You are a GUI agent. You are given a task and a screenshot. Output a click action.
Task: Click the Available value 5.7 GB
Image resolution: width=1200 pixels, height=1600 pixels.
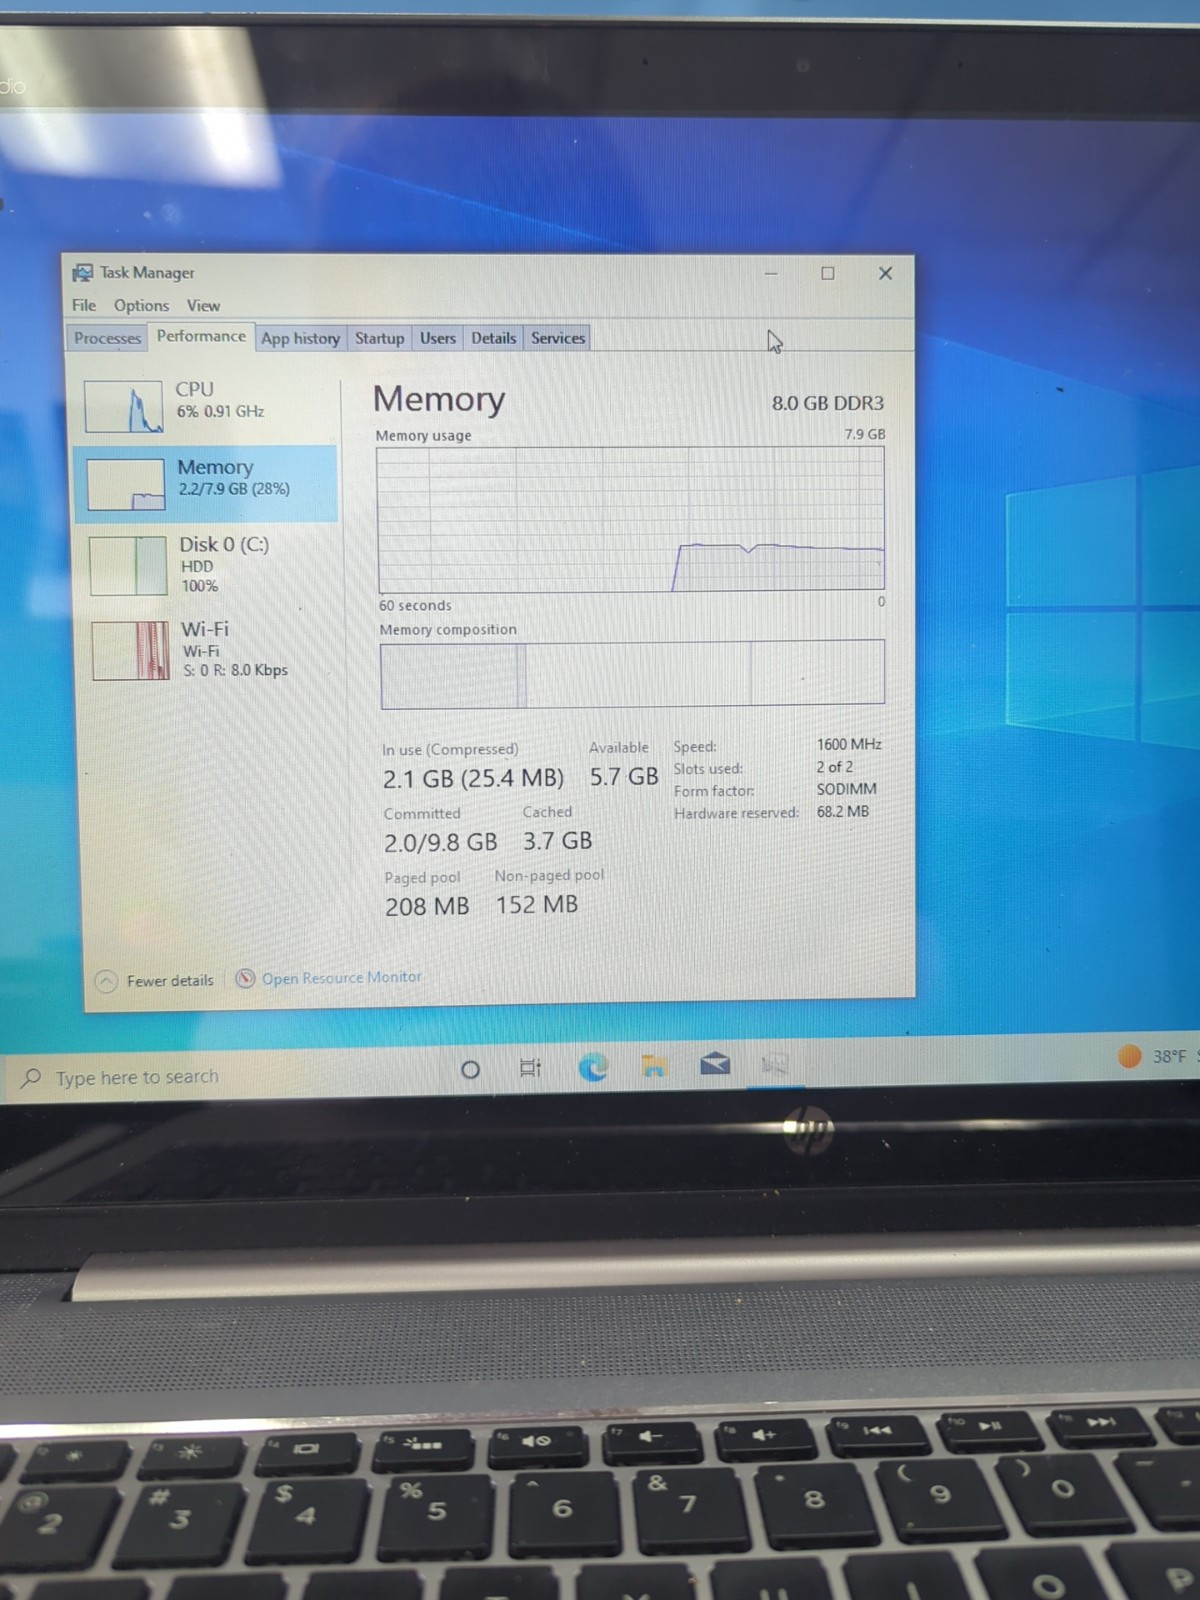tap(624, 777)
